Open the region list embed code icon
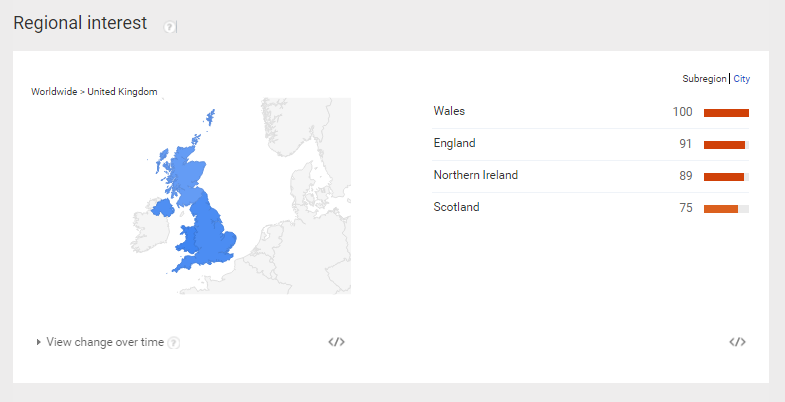The image size is (785, 402). pyautogui.click(x=737, y=342)
